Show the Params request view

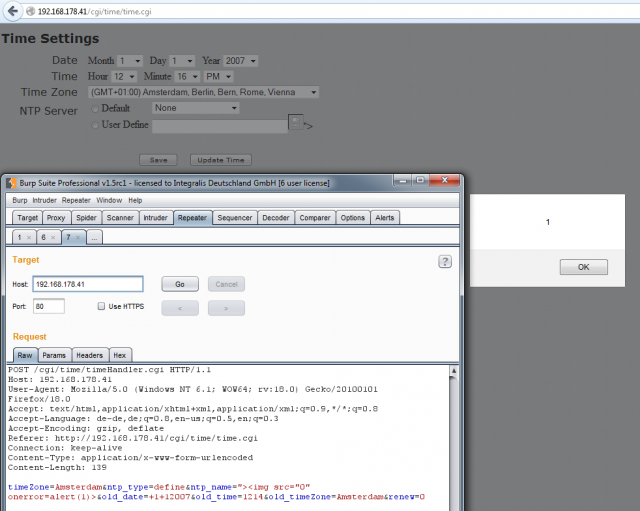[x=54, y=355]
